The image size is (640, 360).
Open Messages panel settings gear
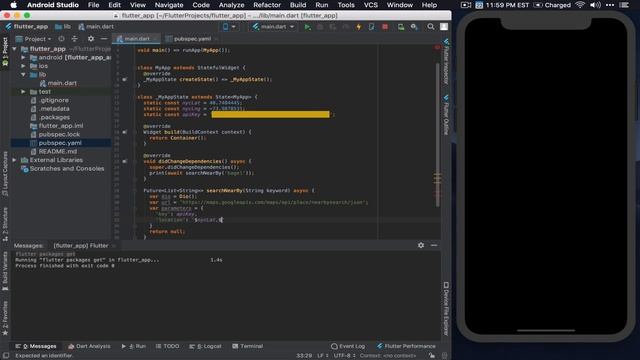pos(421,245)
